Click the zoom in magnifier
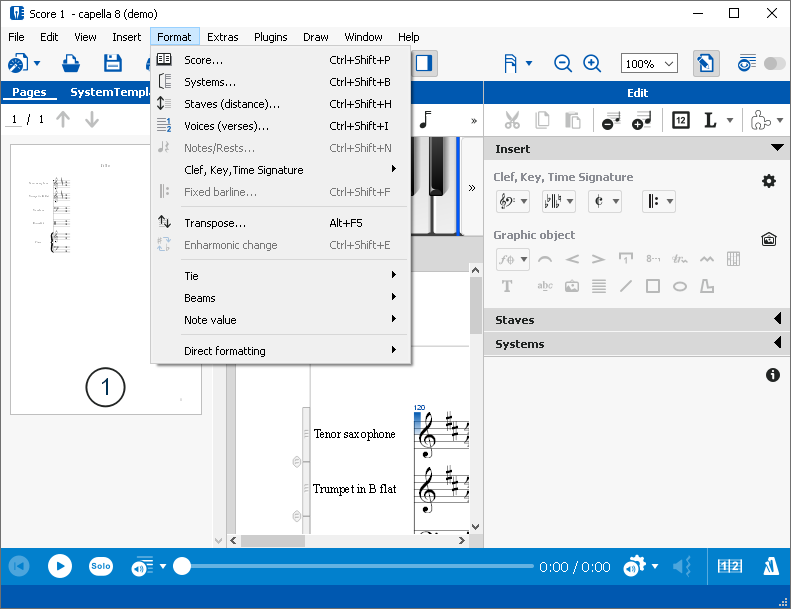The image size is (791, 609). (592, 64)
